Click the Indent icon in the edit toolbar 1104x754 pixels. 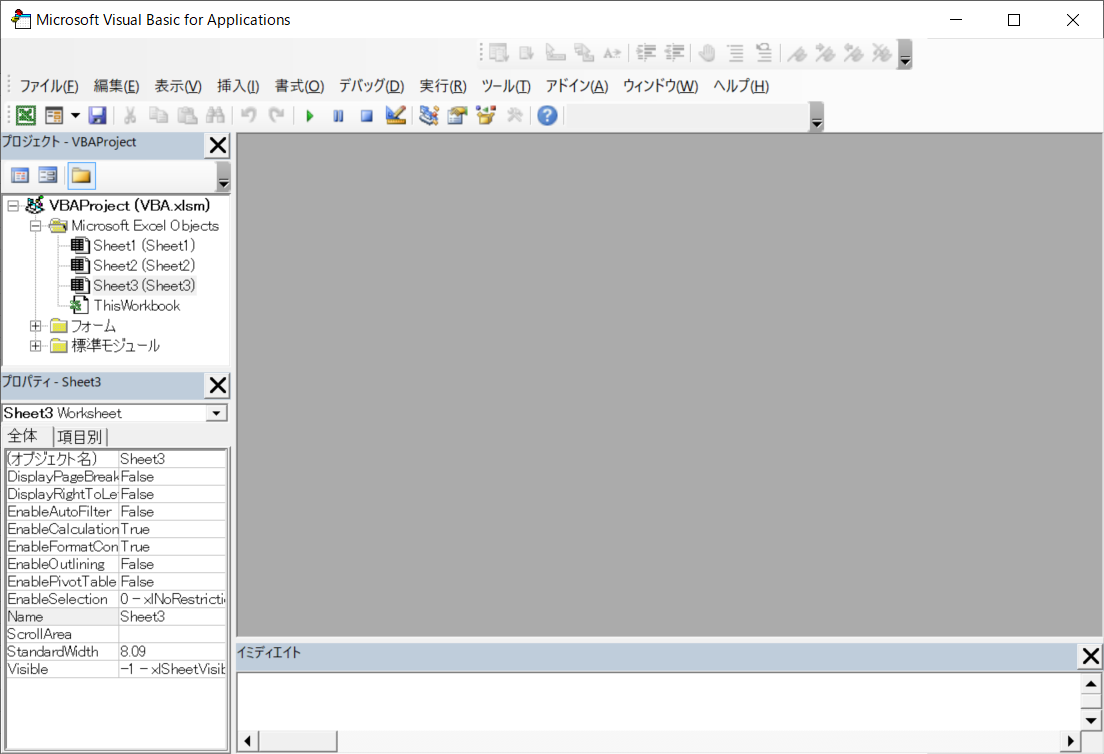[646, 53]
